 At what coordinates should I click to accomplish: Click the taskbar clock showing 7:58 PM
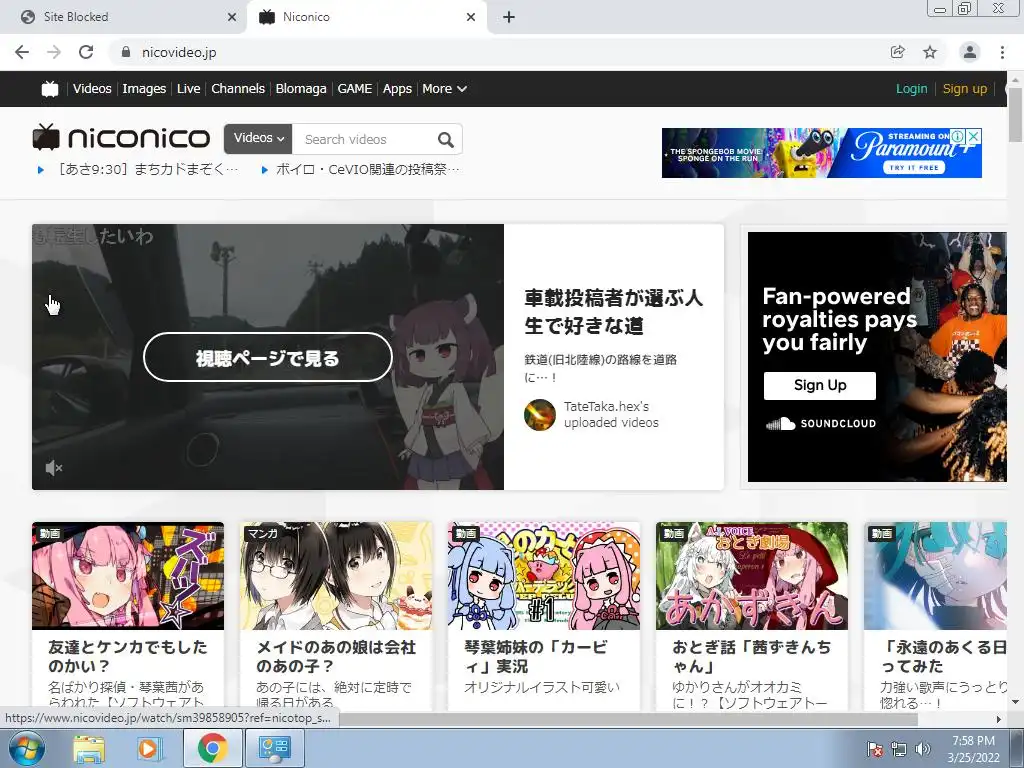pos(973,749)
